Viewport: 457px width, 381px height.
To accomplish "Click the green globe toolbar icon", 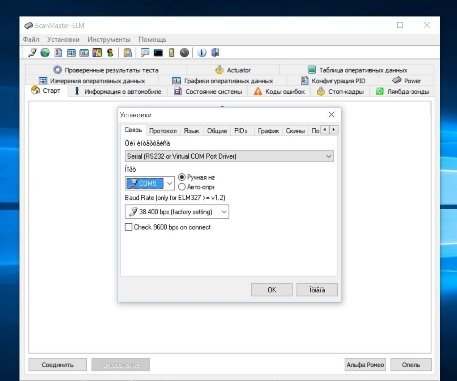I will click(45, 53).
